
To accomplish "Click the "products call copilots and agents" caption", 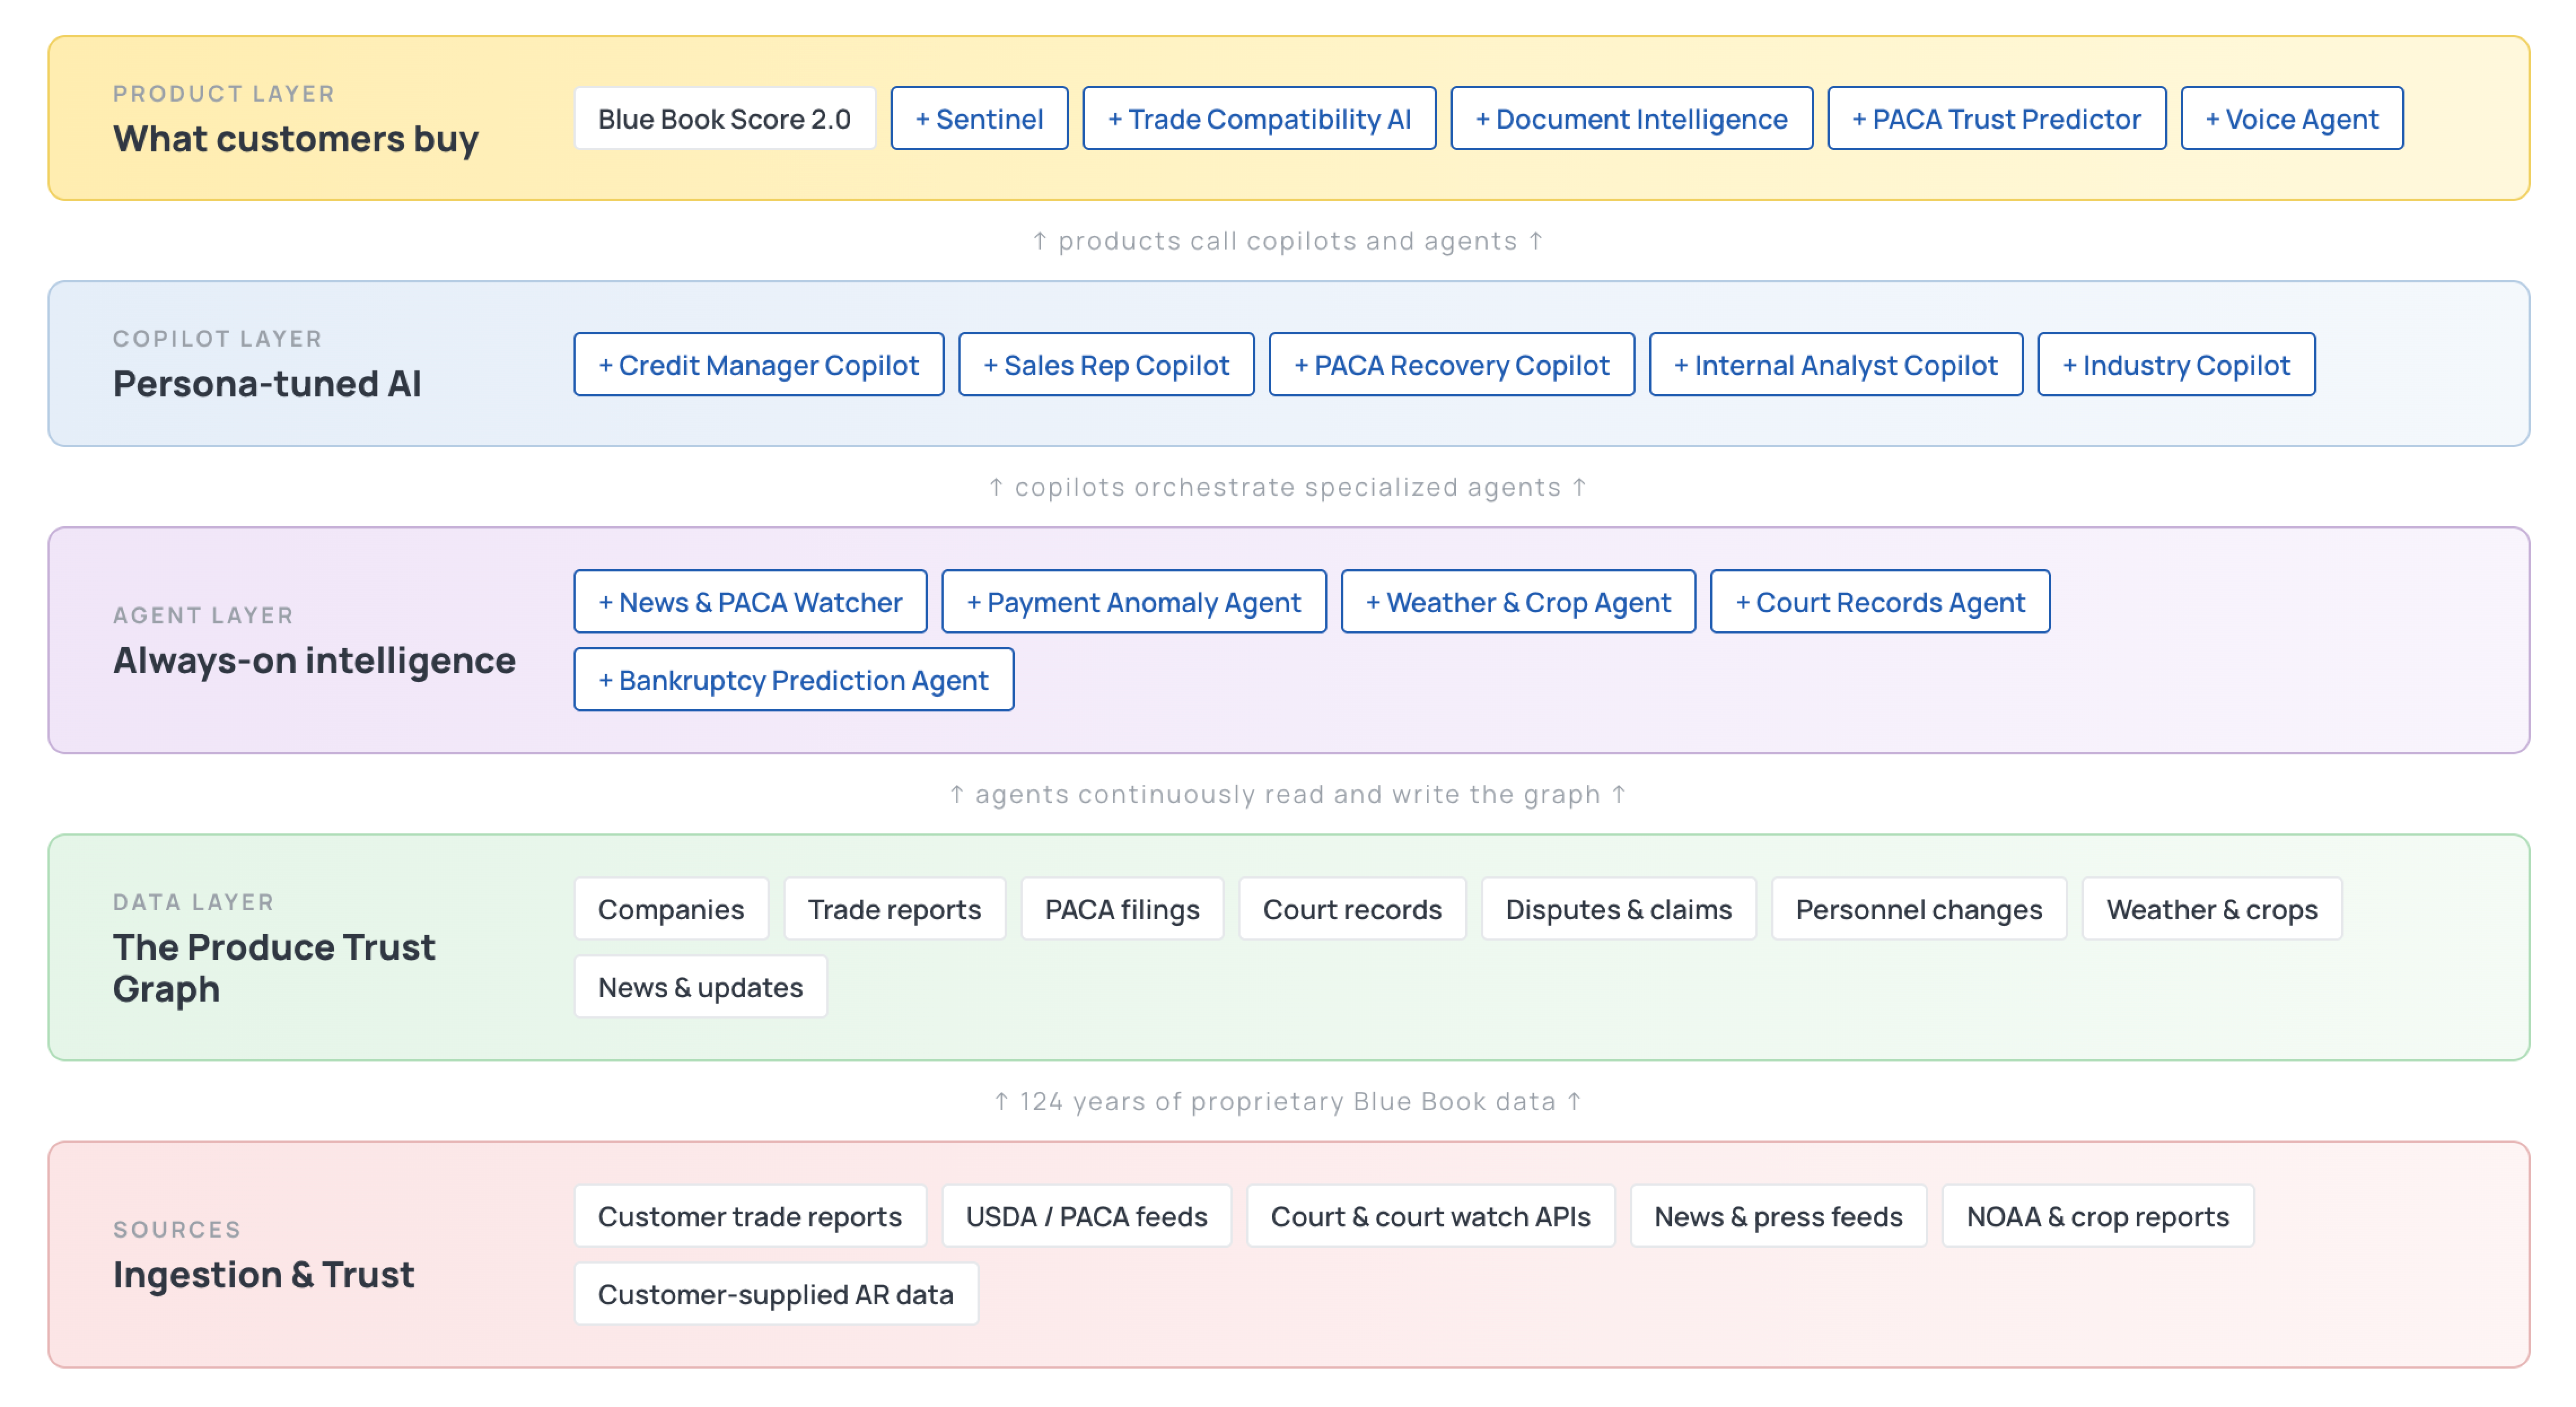I will (x=1288, y=241).
